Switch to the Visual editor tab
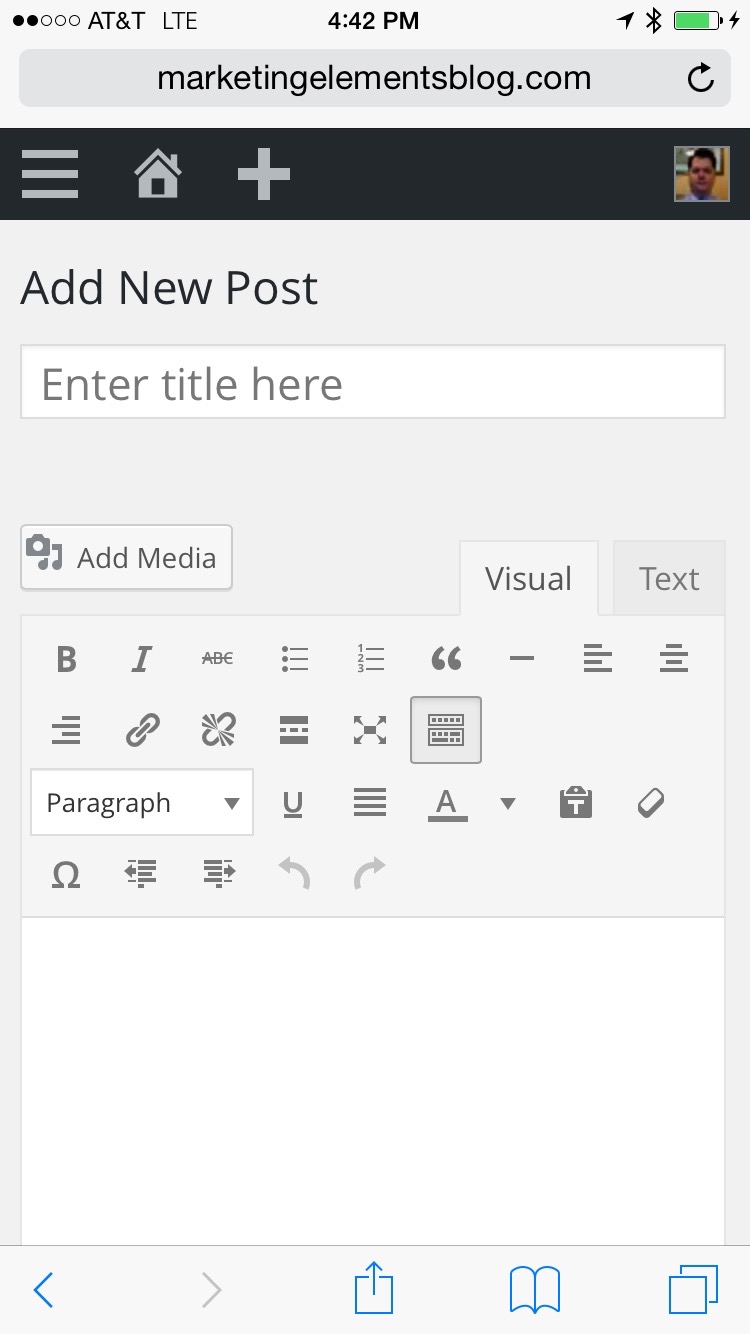750x1334 pixels. [528, 579]
